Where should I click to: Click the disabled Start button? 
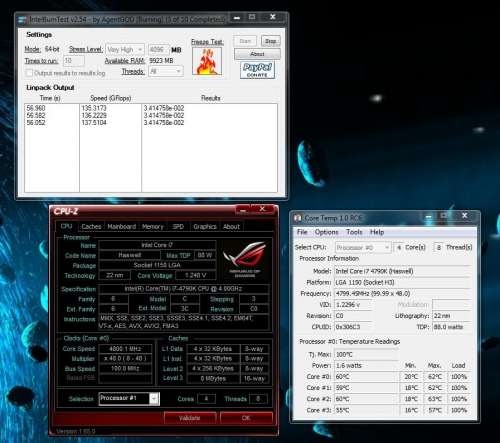tap(245, 41)
